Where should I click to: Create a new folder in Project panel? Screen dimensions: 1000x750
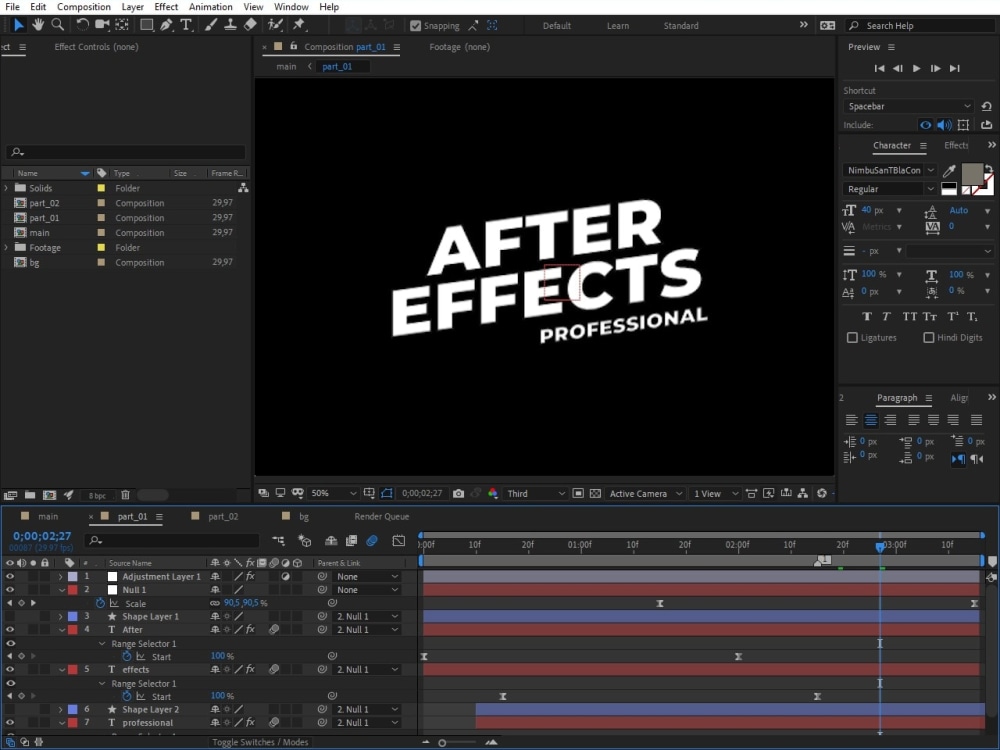[x=30, y=495]
